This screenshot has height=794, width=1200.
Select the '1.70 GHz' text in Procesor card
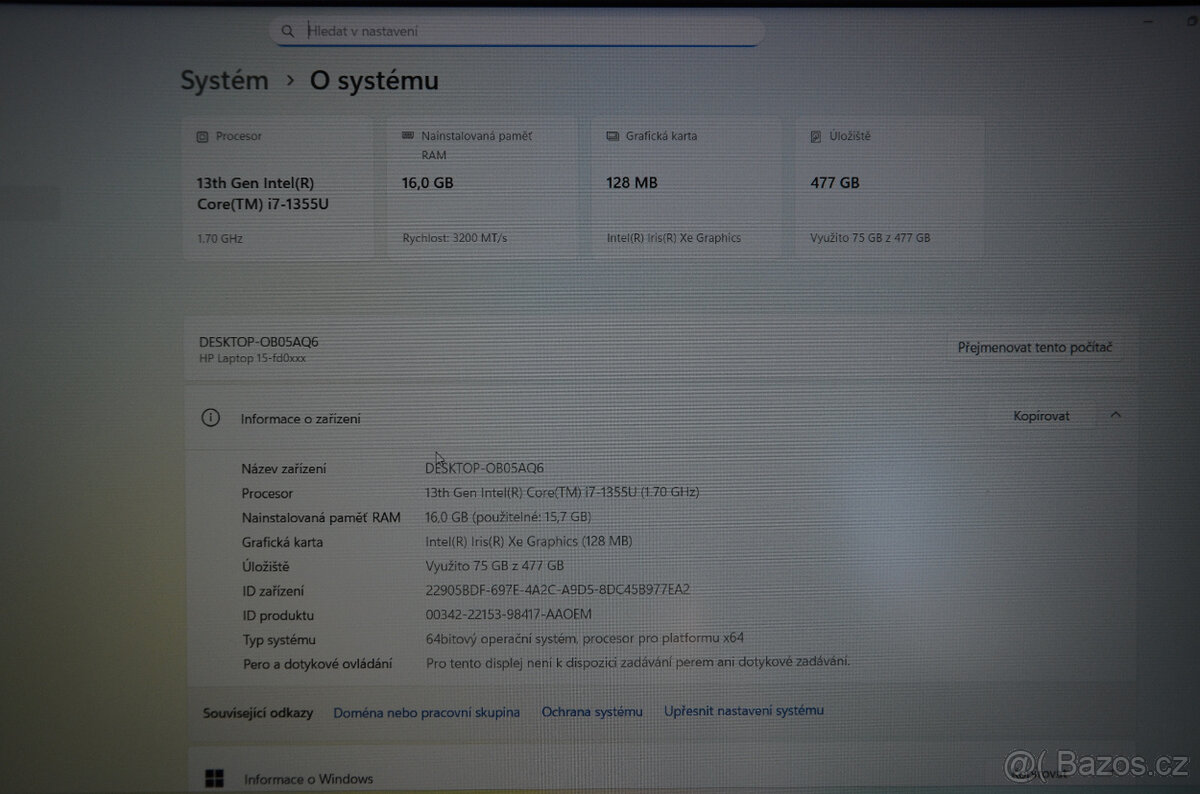click(220, 239)
